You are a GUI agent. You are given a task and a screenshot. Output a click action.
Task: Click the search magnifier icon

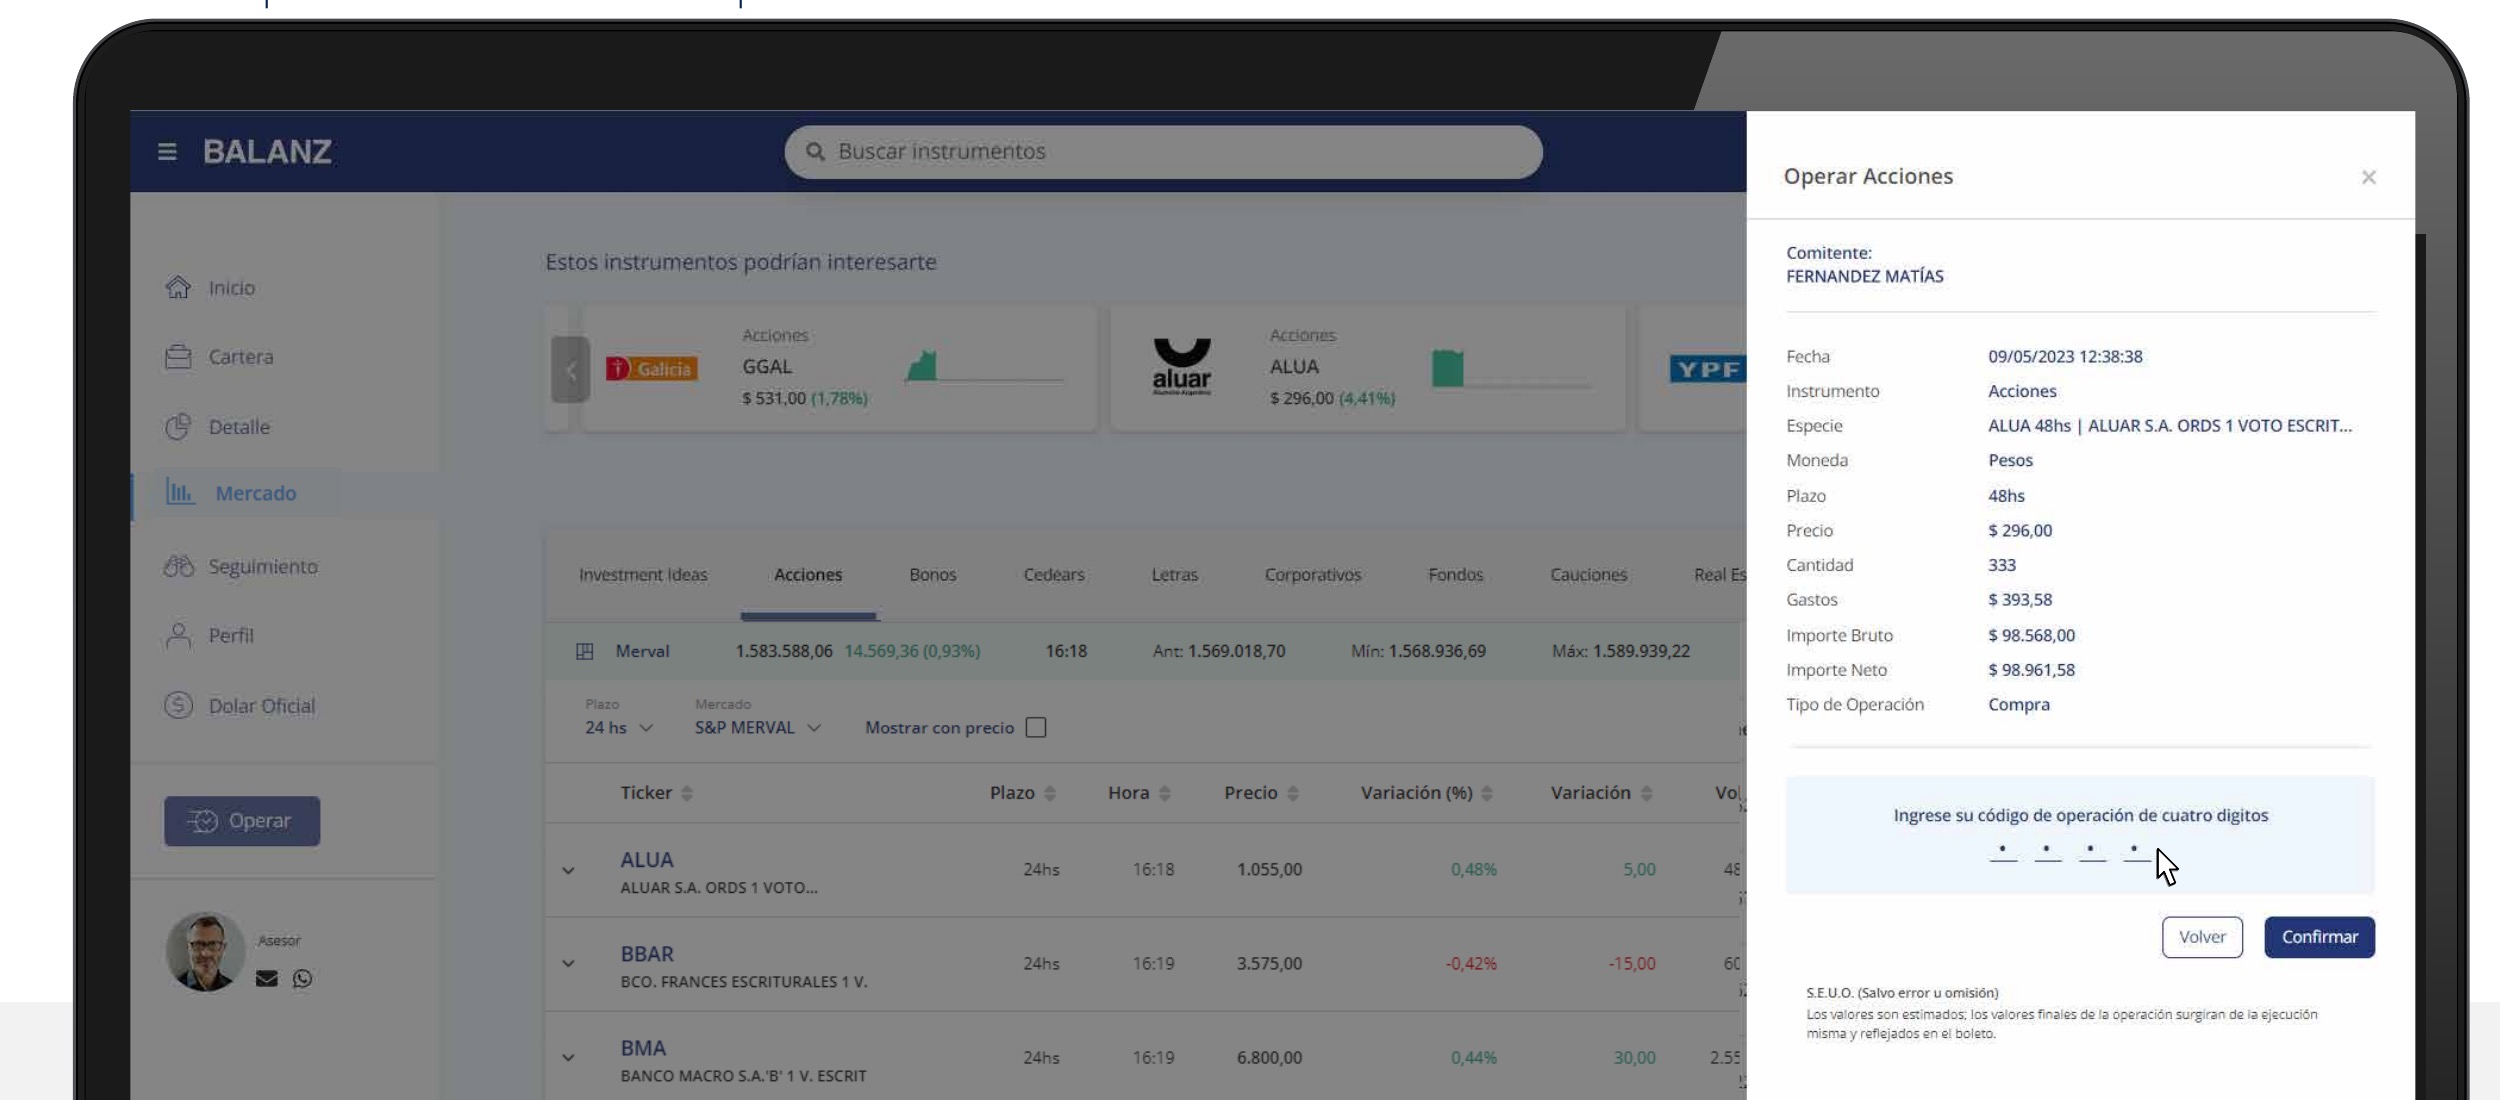coord(815,152)
